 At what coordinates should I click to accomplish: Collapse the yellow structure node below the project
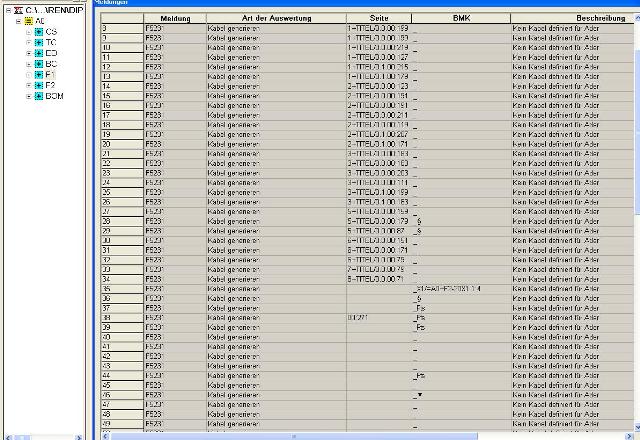(x=18, y=21)
